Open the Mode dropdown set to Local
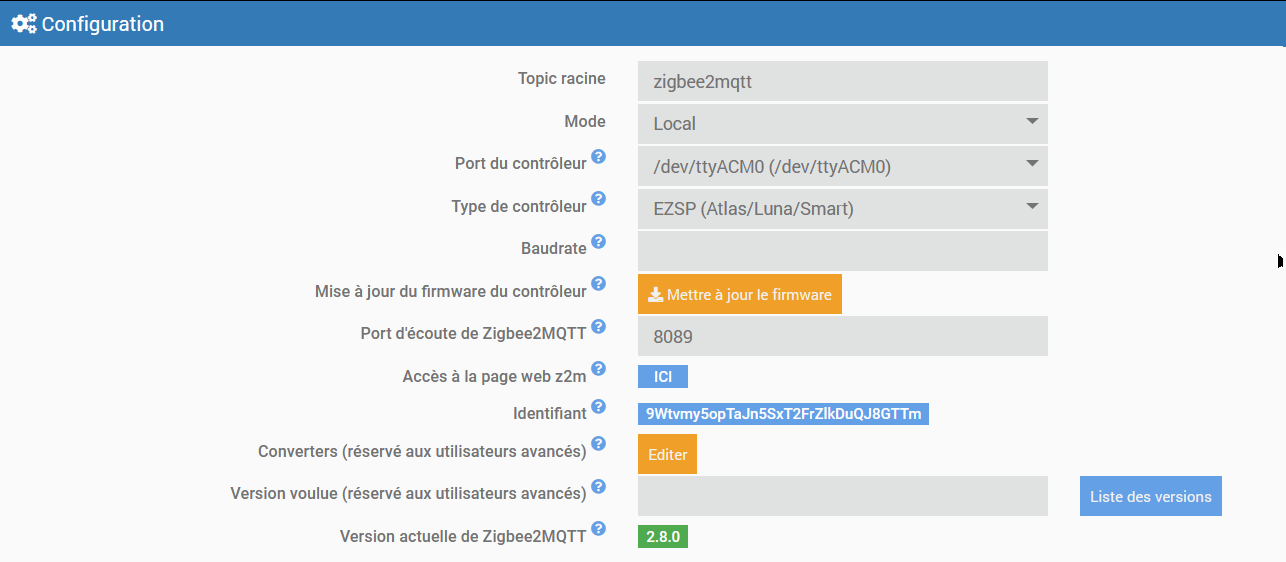1286x562 pixels. coord(842,124)
